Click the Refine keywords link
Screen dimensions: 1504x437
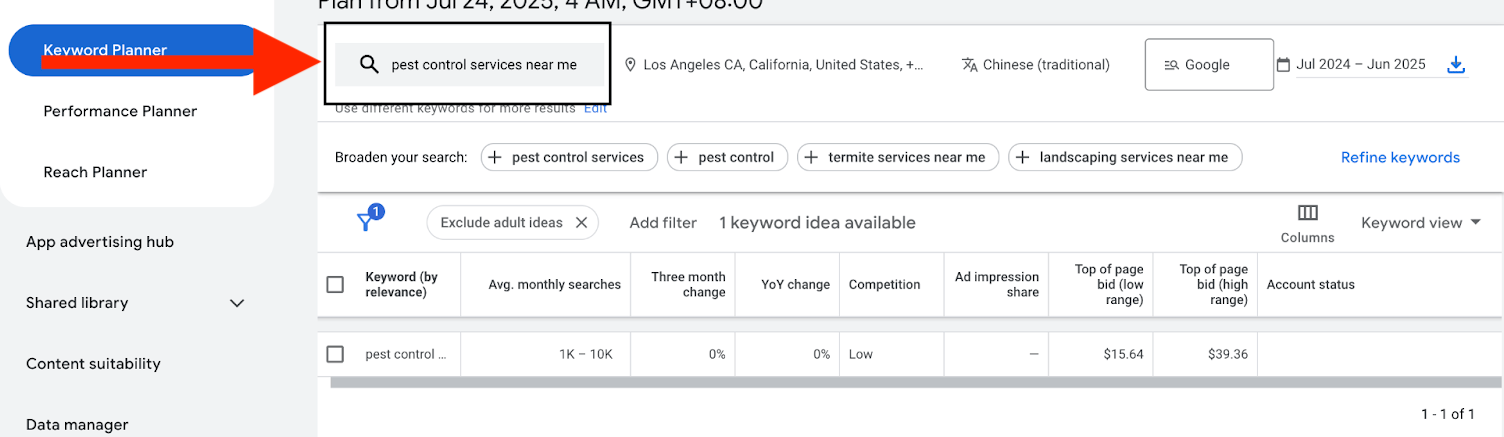1400,157
